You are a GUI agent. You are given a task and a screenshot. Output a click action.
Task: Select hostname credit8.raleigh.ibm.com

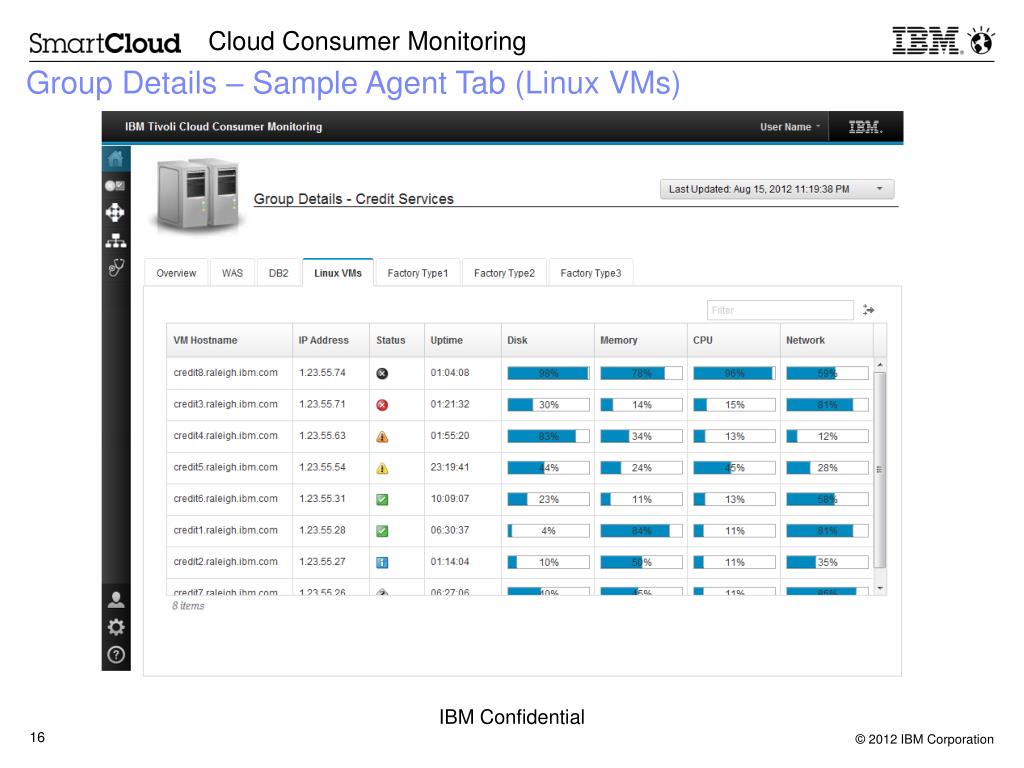click(225, 373)
